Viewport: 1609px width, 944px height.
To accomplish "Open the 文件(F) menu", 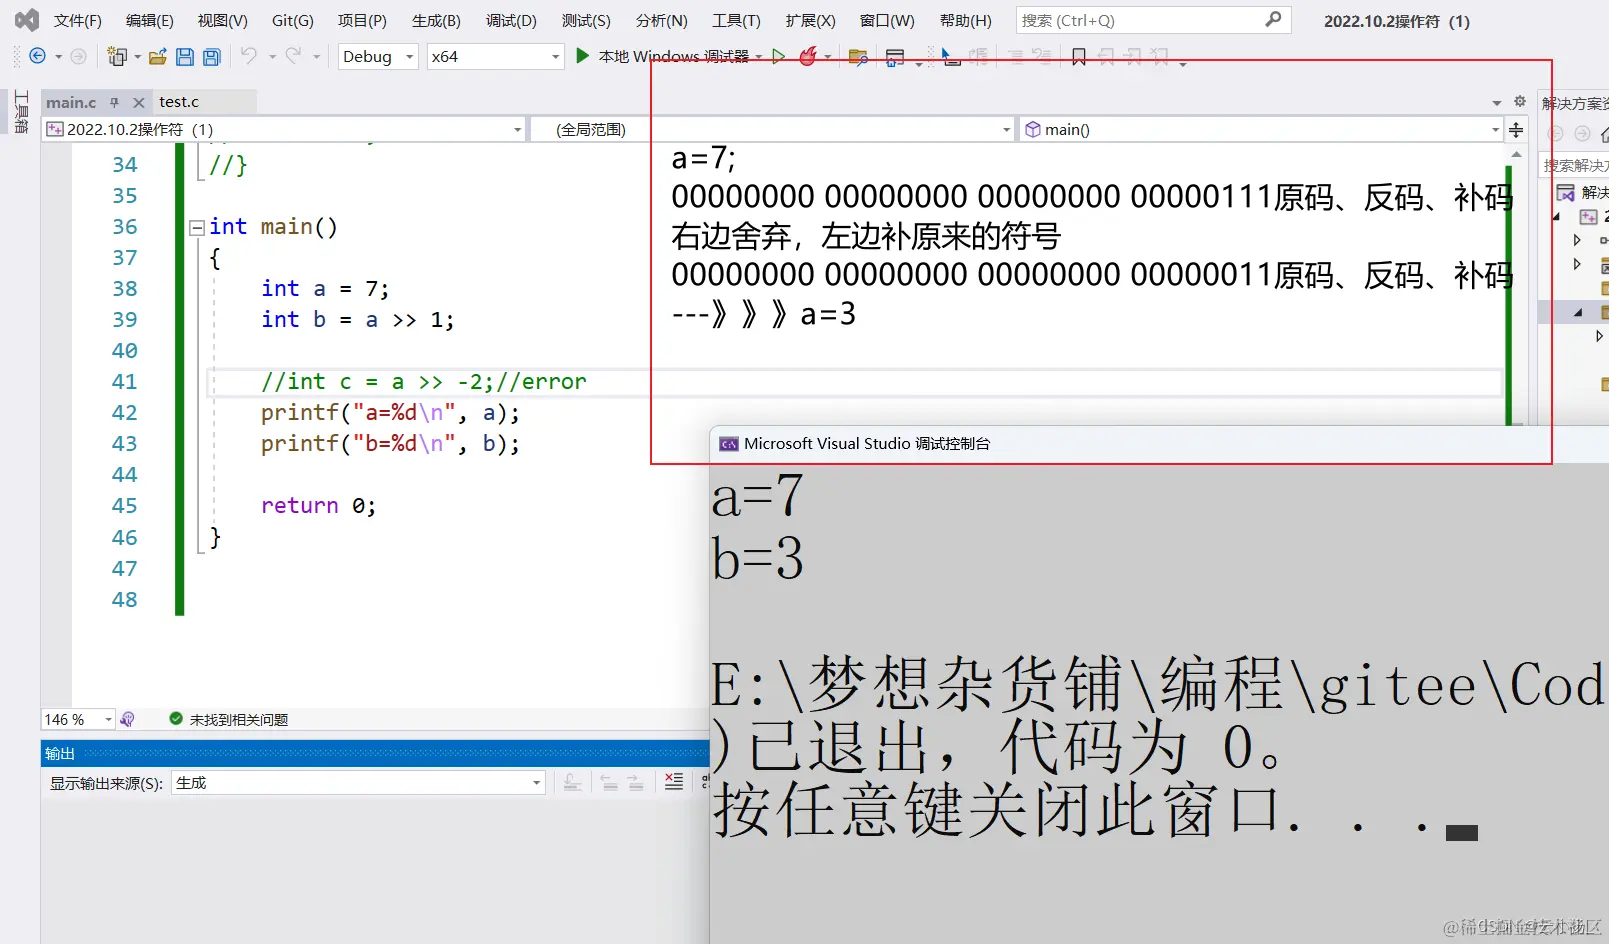I will point(78,20).
